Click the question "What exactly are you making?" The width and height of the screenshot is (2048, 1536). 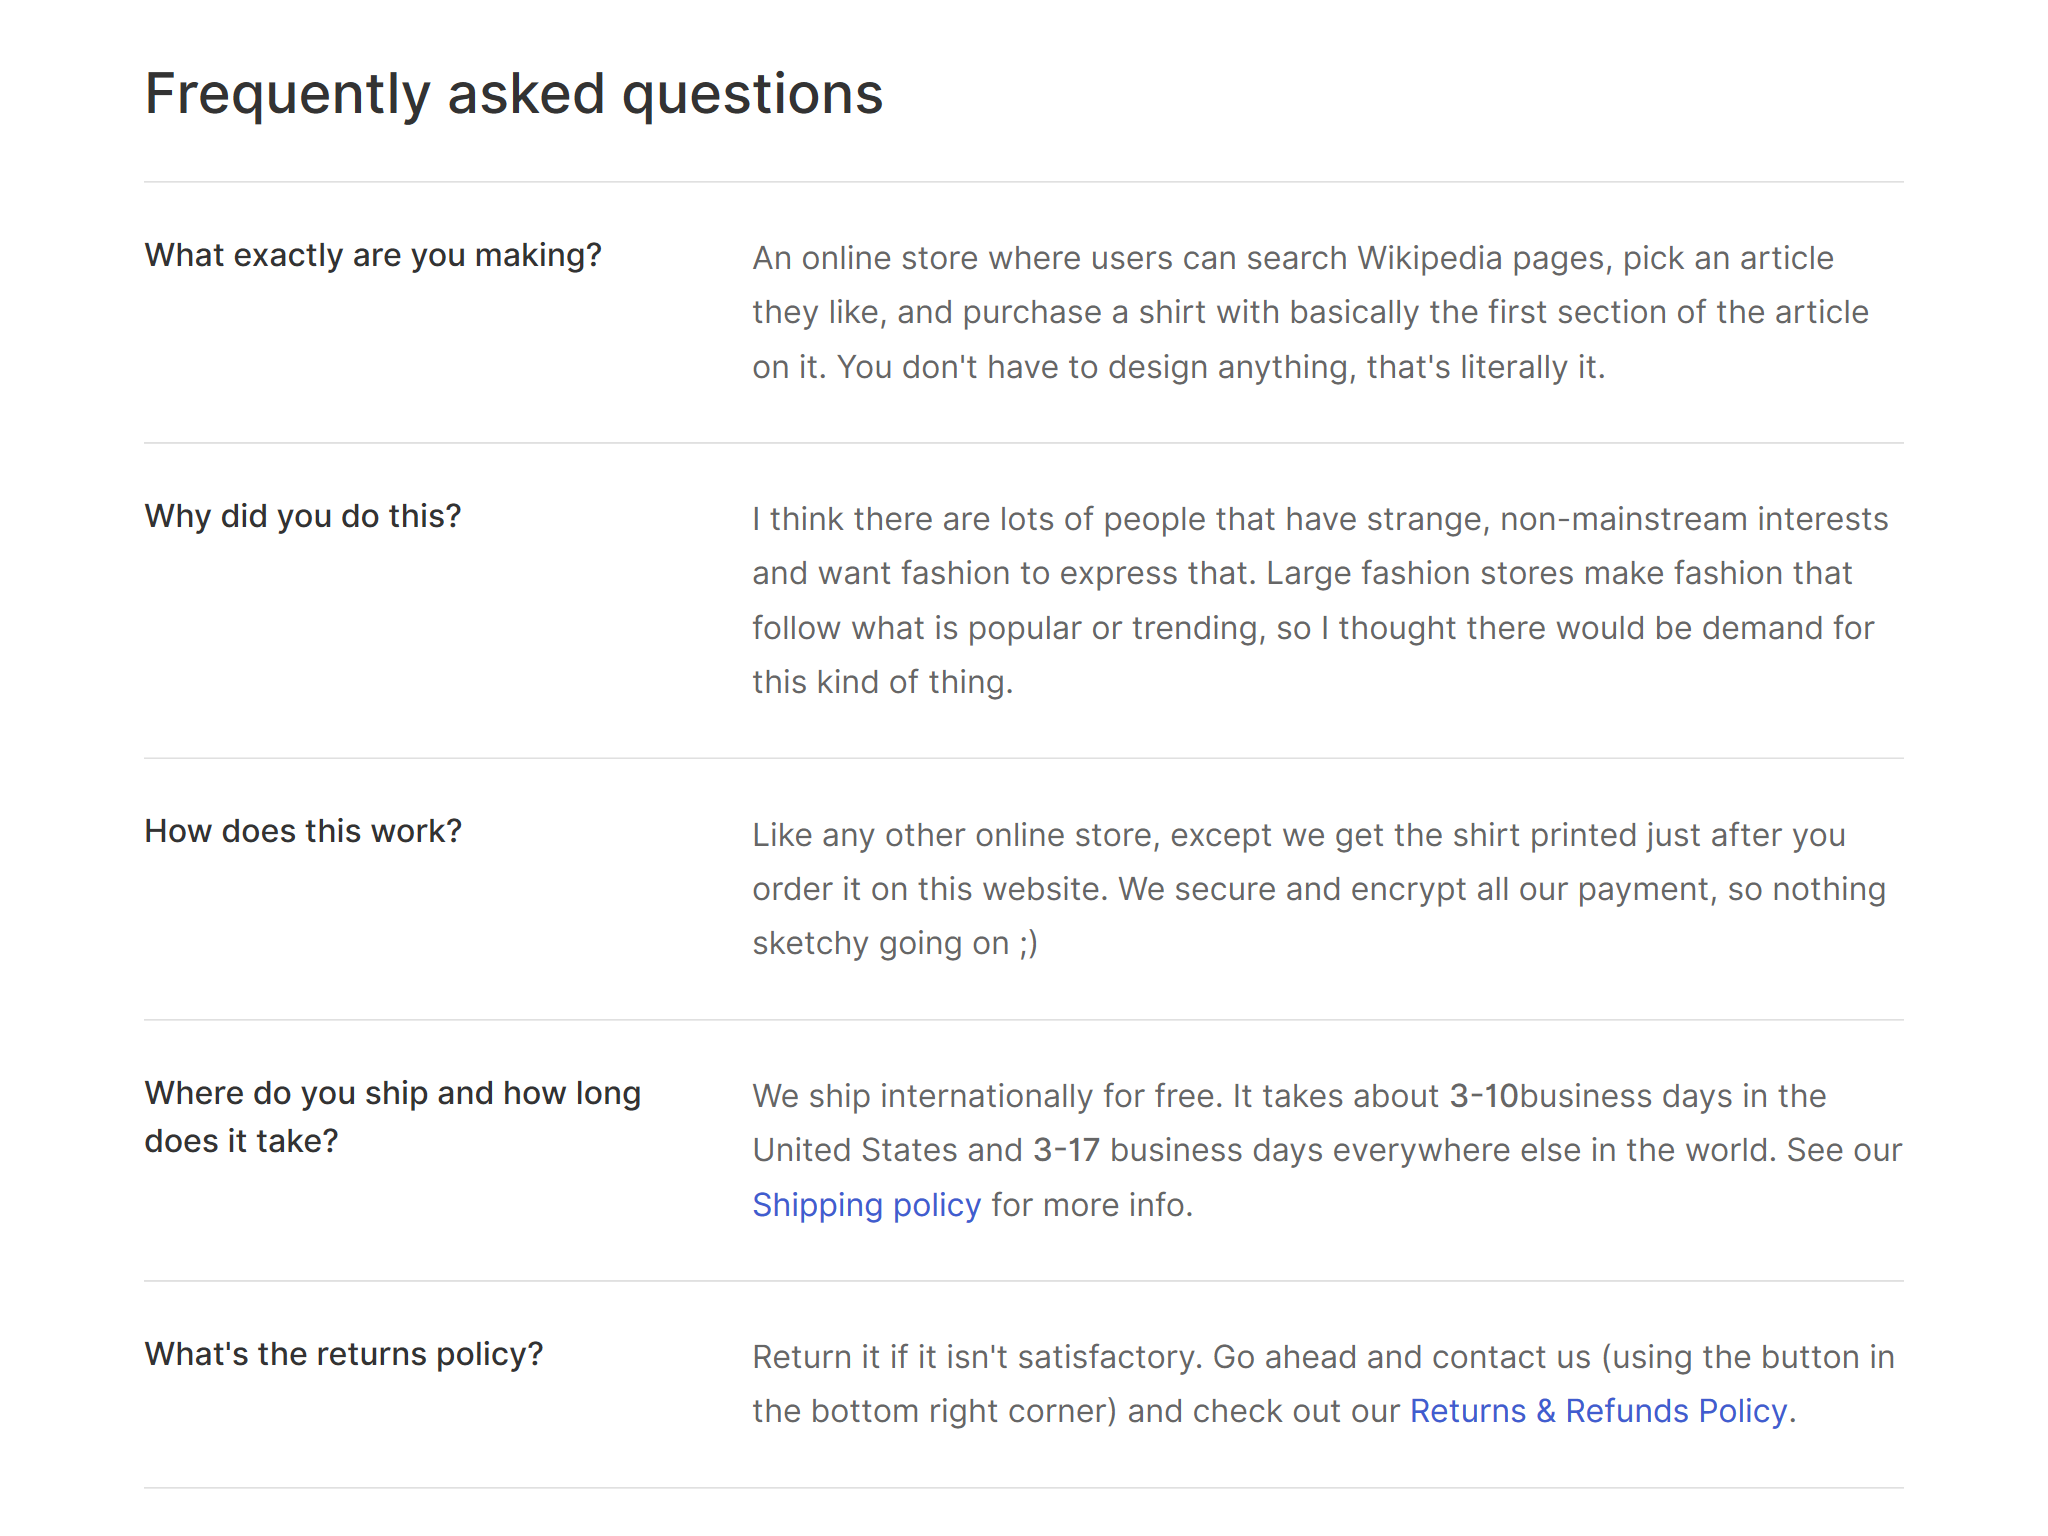(373, 256)
